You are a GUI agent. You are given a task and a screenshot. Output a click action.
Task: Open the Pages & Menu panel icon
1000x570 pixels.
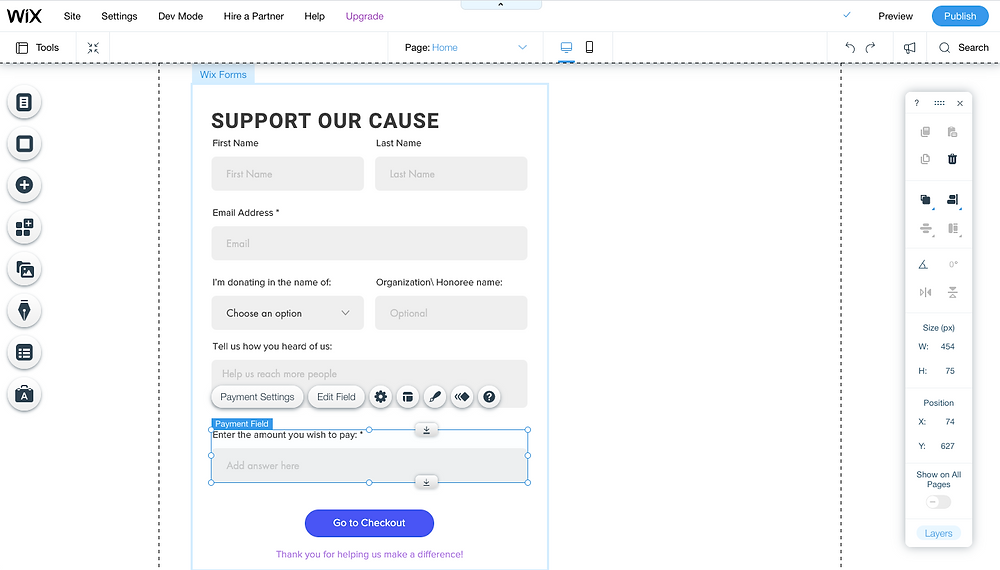pos(24,102)
